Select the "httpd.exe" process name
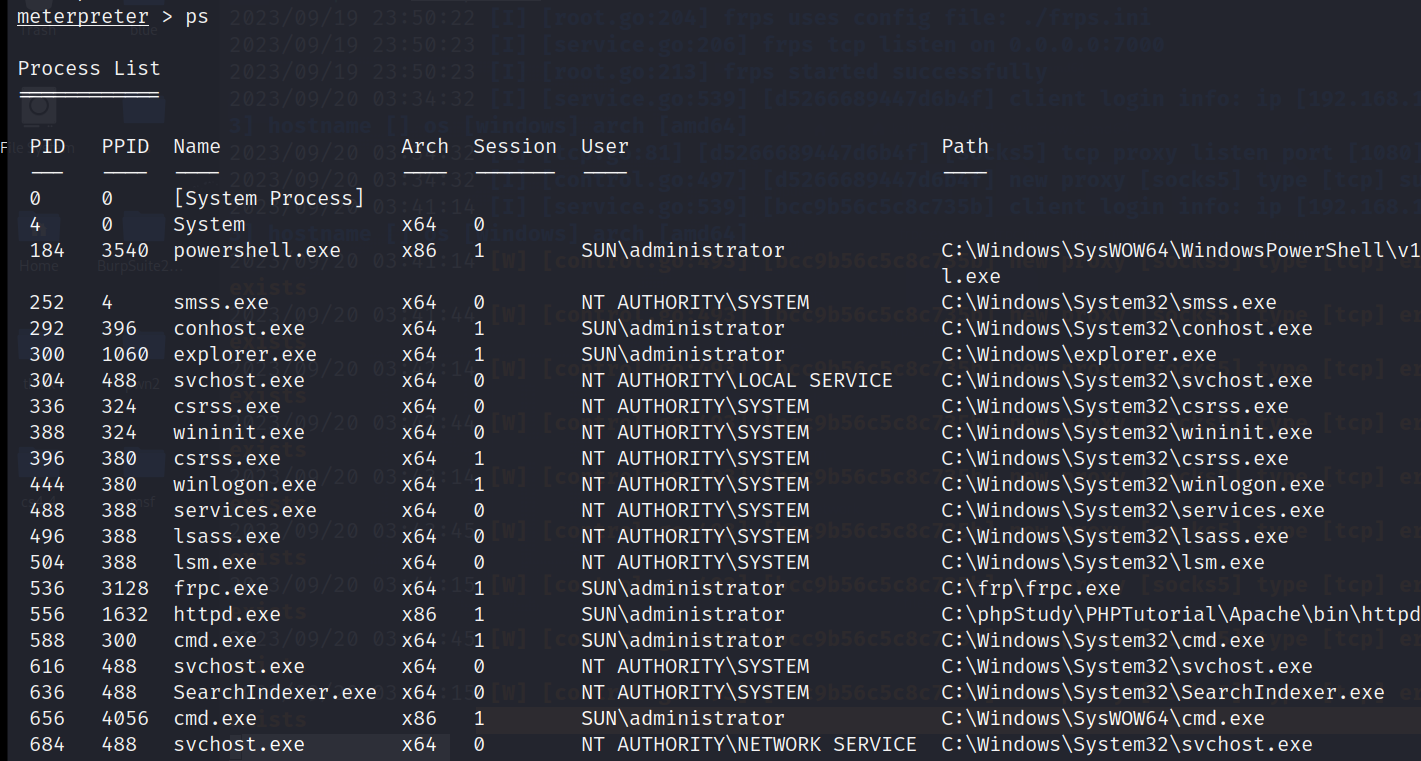The image size is (1421, 761). point(227,614)
